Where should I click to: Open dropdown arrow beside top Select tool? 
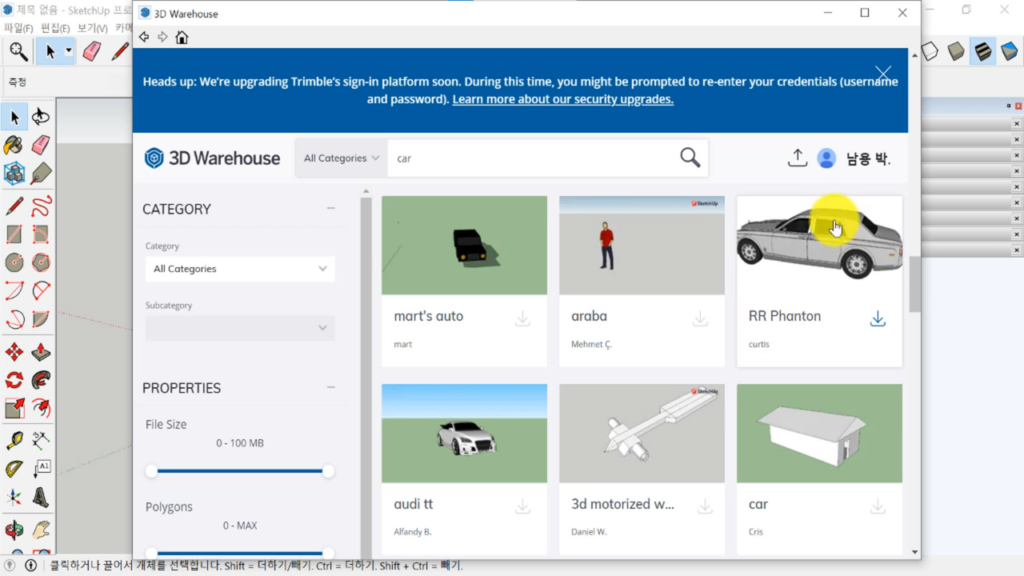coord(69,51)
